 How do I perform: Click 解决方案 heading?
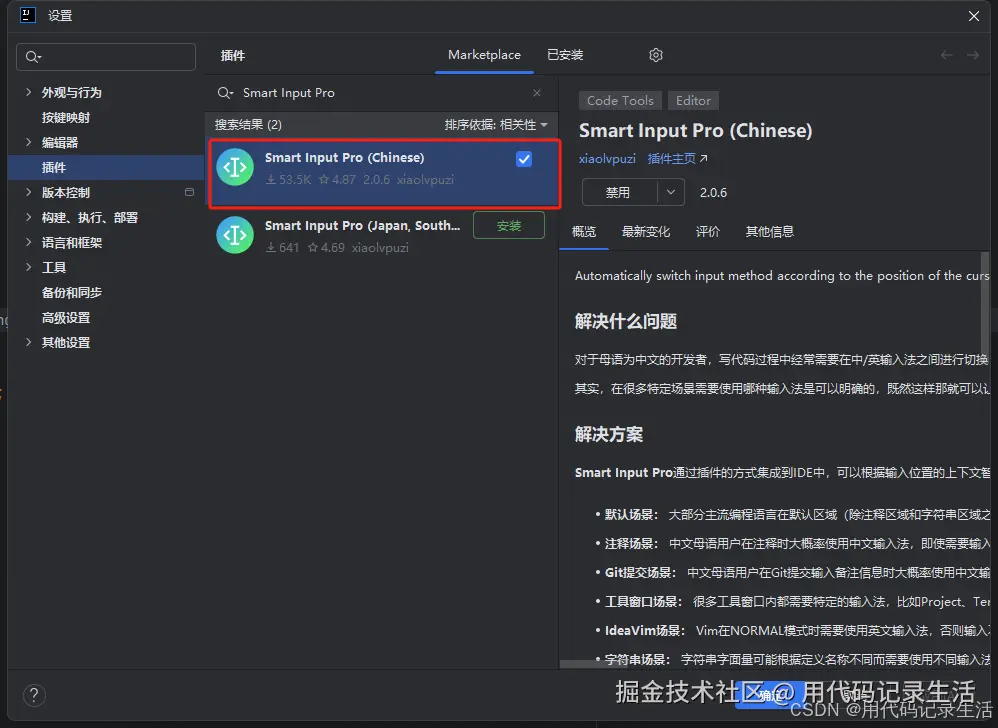pyautogui.click(x=608, y=435)
